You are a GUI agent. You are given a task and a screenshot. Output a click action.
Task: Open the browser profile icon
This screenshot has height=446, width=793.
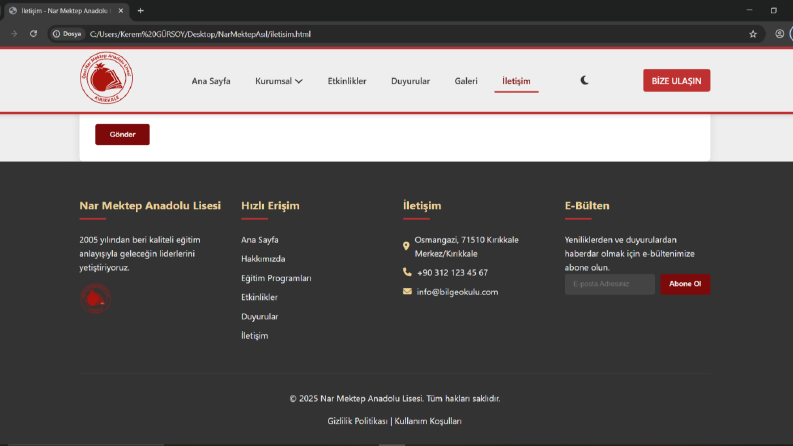coord(779,34)
